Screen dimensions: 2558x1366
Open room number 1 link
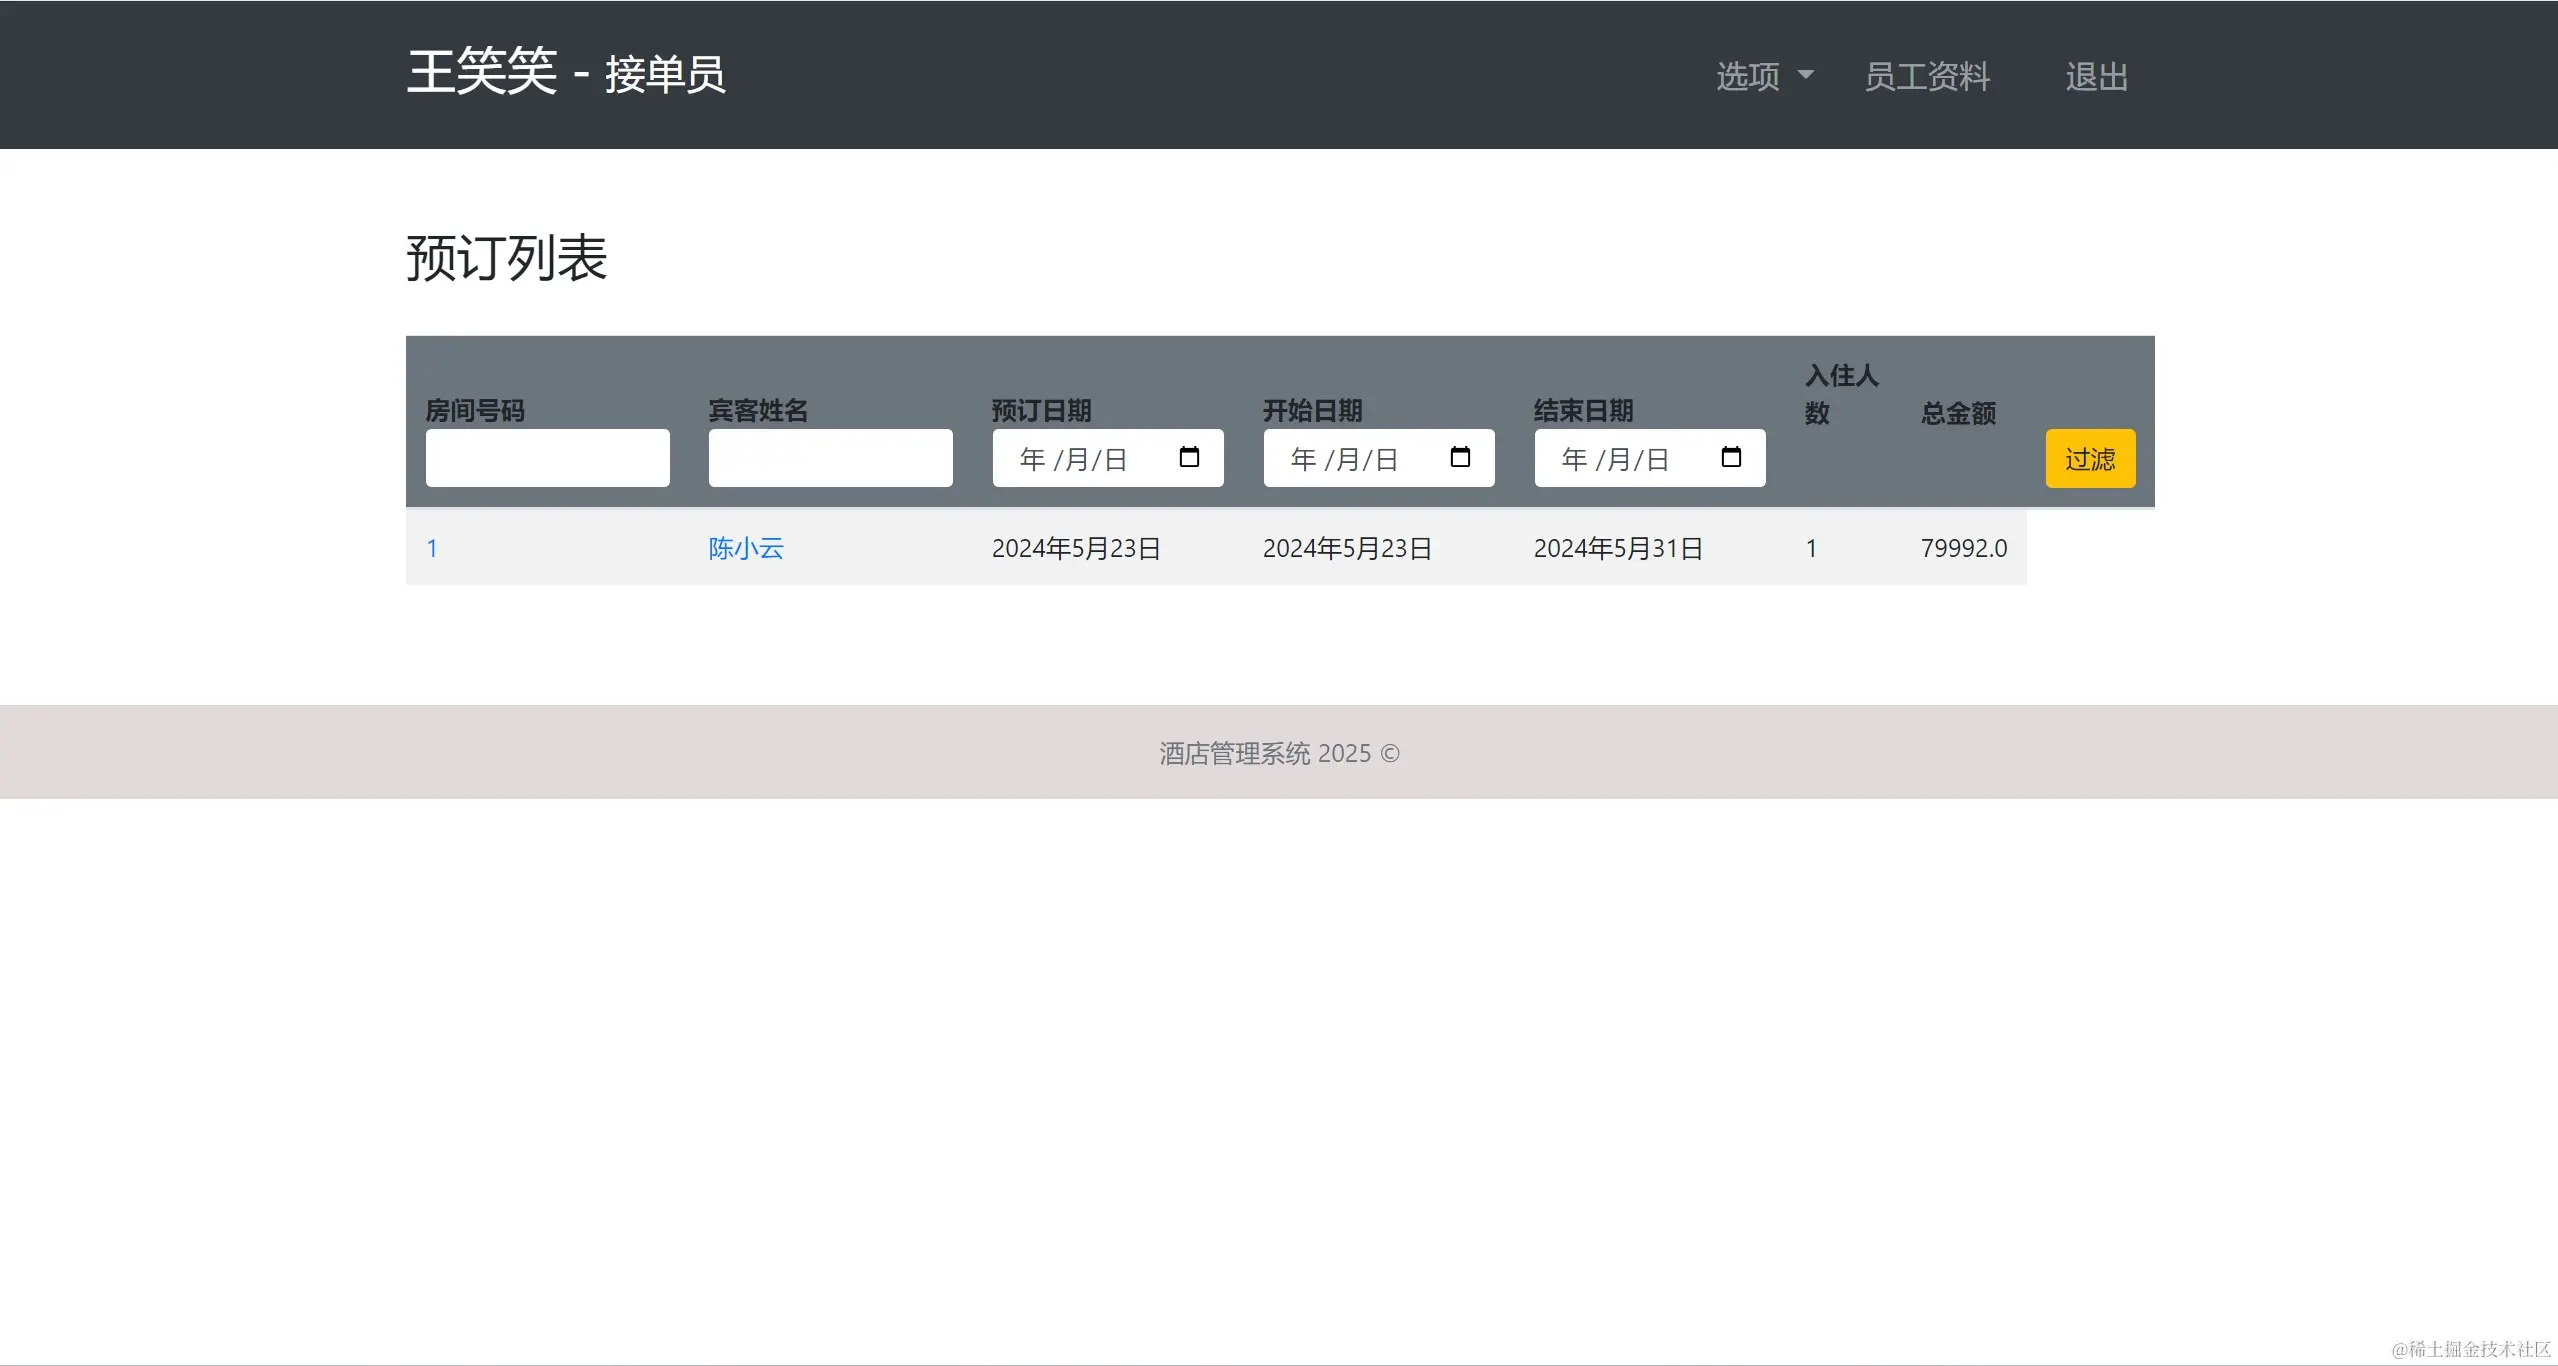(432, 548)
